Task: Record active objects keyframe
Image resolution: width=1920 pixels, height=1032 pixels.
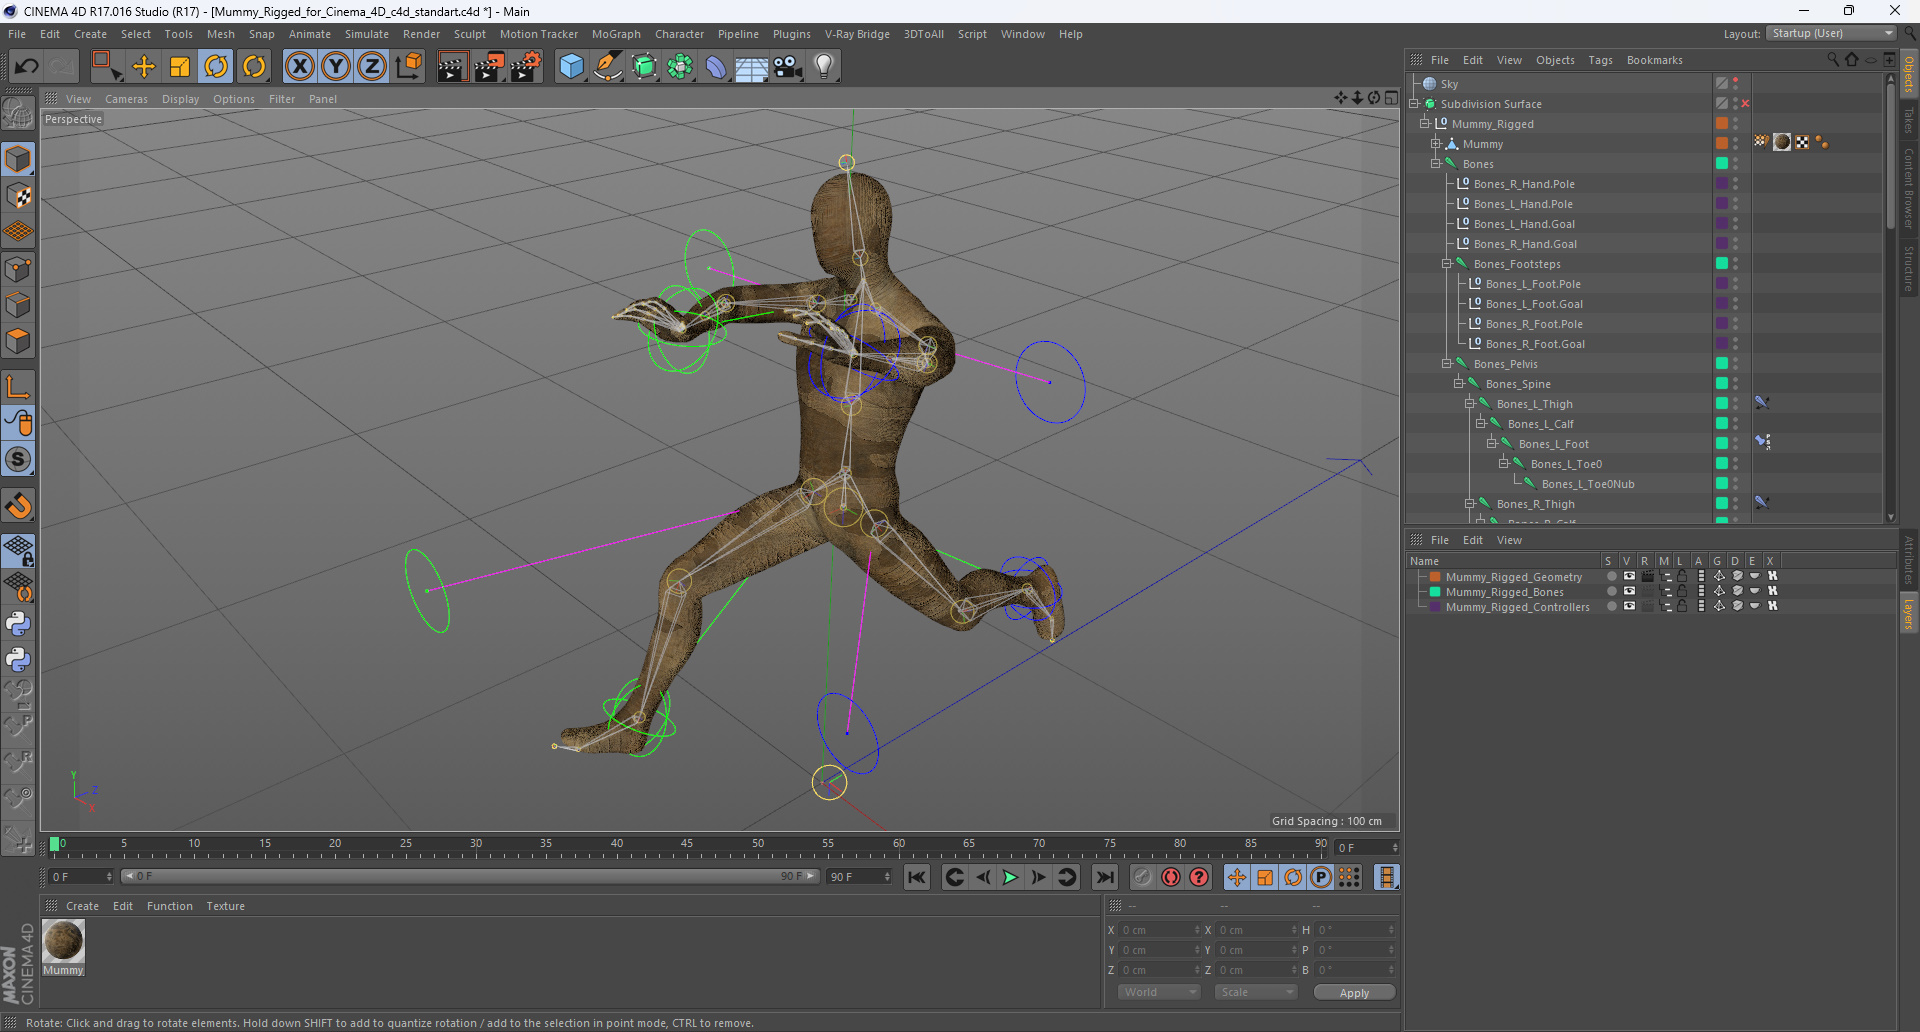Action: 1143,877
